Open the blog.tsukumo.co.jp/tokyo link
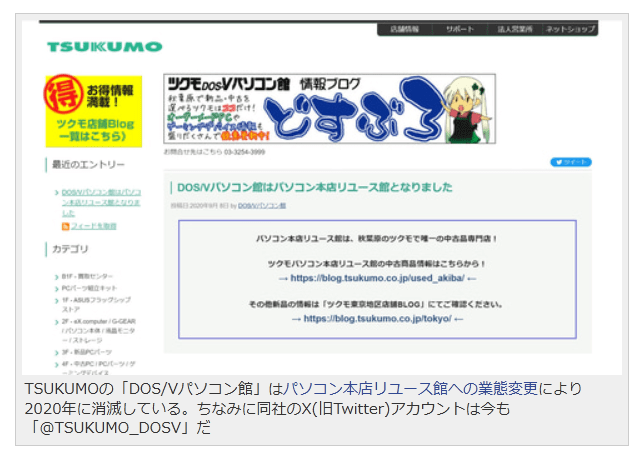 click(370, 319)
